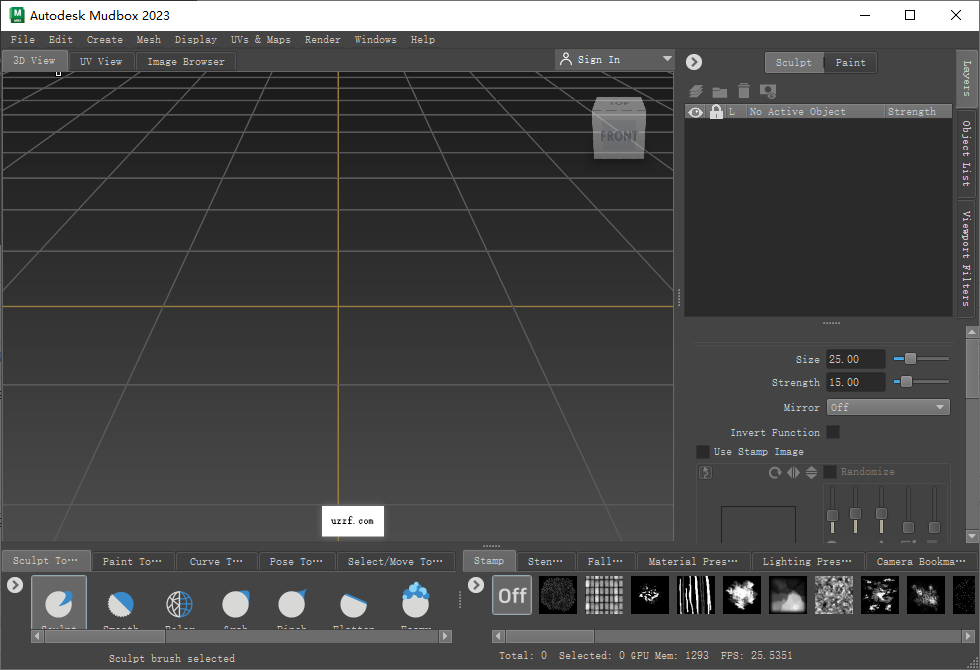Select the Smooth tool

click(121, 602)
